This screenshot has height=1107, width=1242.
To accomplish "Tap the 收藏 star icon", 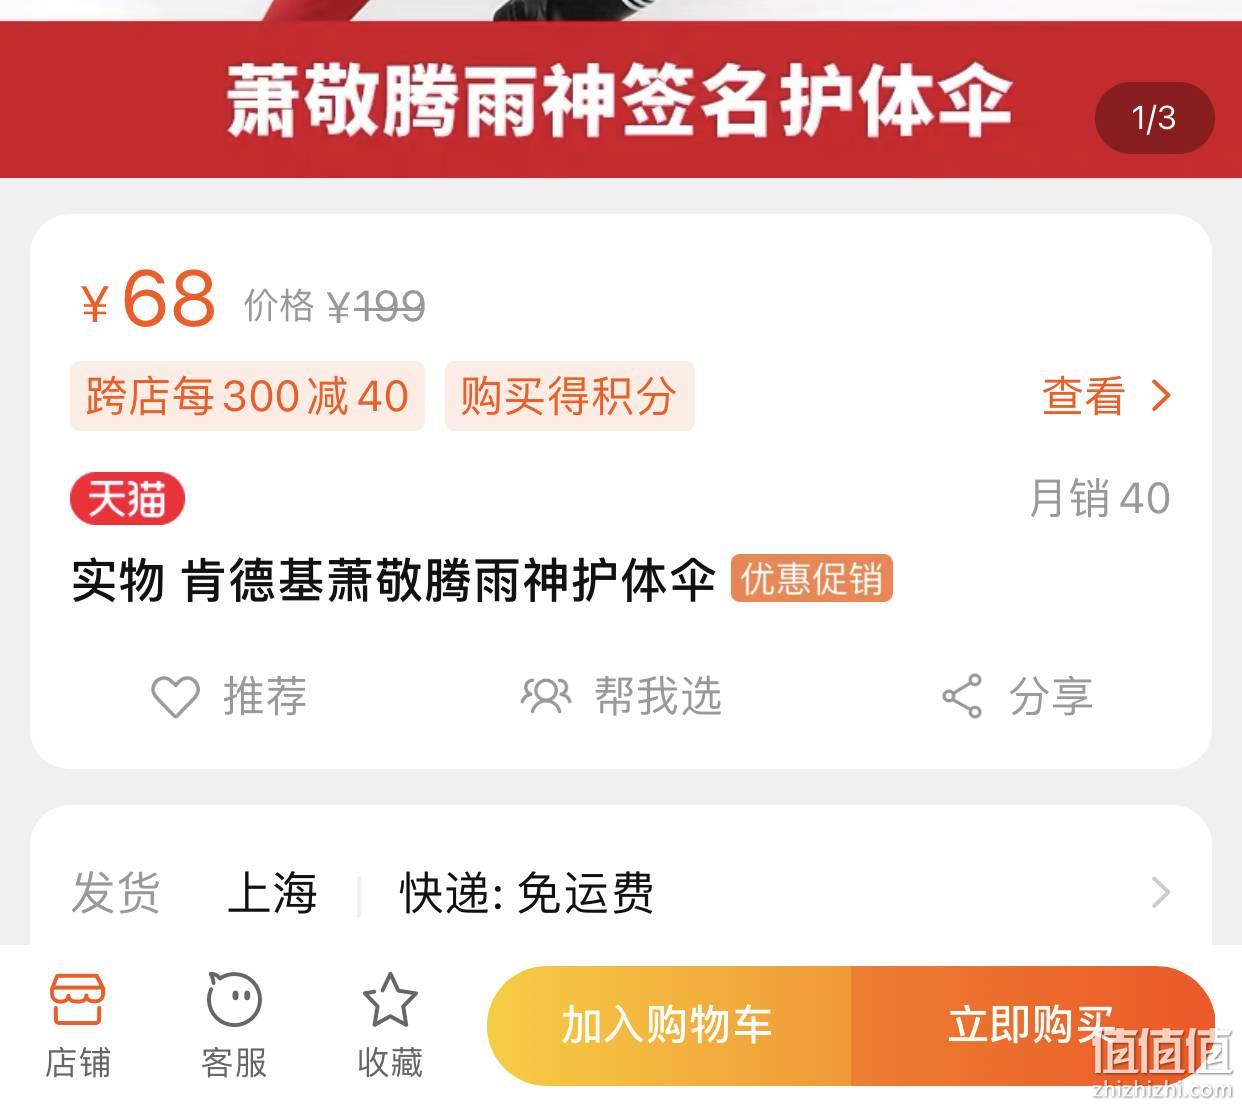I will click(389, 999).
